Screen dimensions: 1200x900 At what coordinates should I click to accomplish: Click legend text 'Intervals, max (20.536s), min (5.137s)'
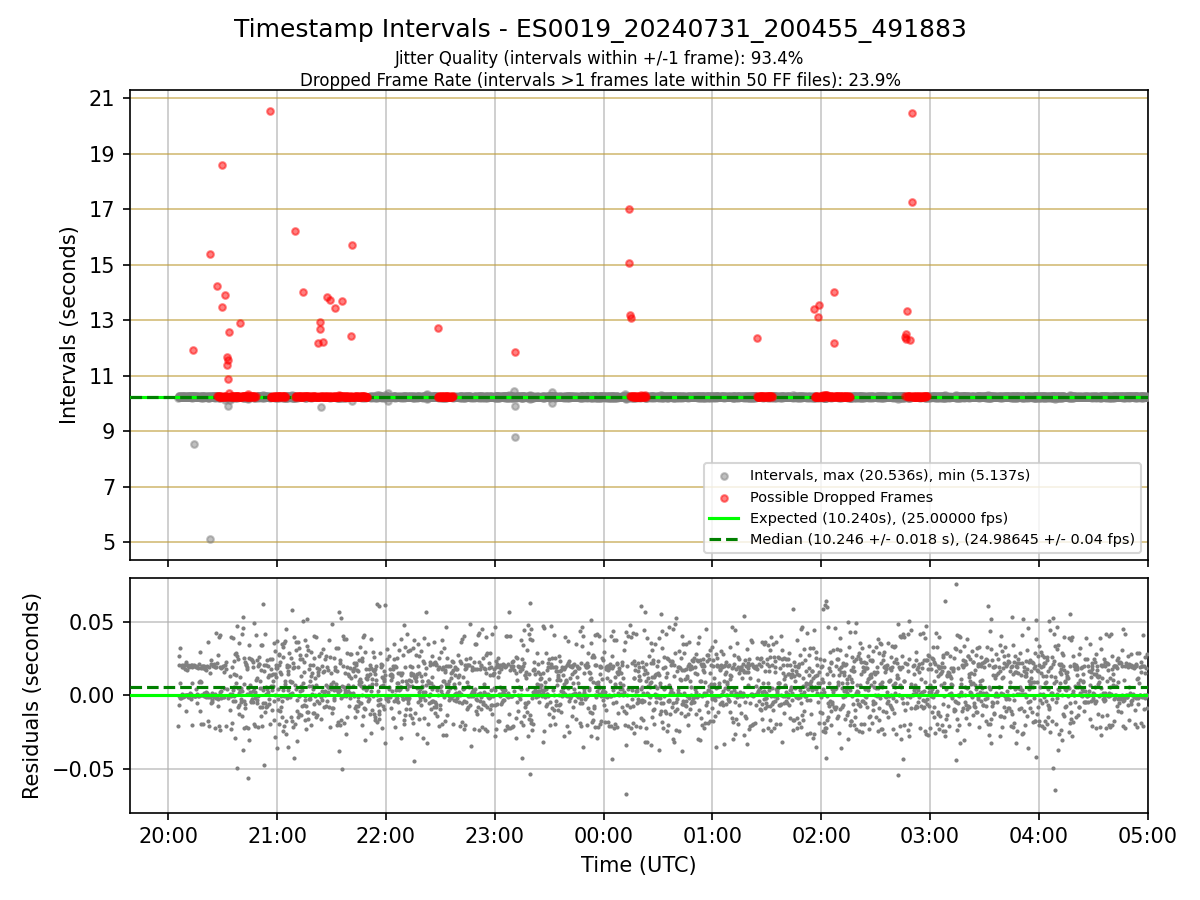coord(890,475)
